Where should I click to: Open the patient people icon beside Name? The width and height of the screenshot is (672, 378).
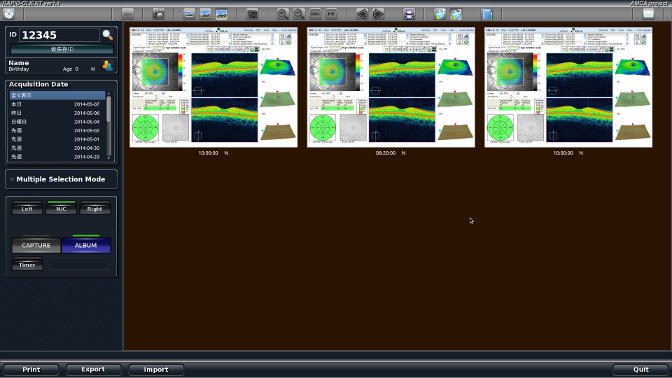pos(108,66)
